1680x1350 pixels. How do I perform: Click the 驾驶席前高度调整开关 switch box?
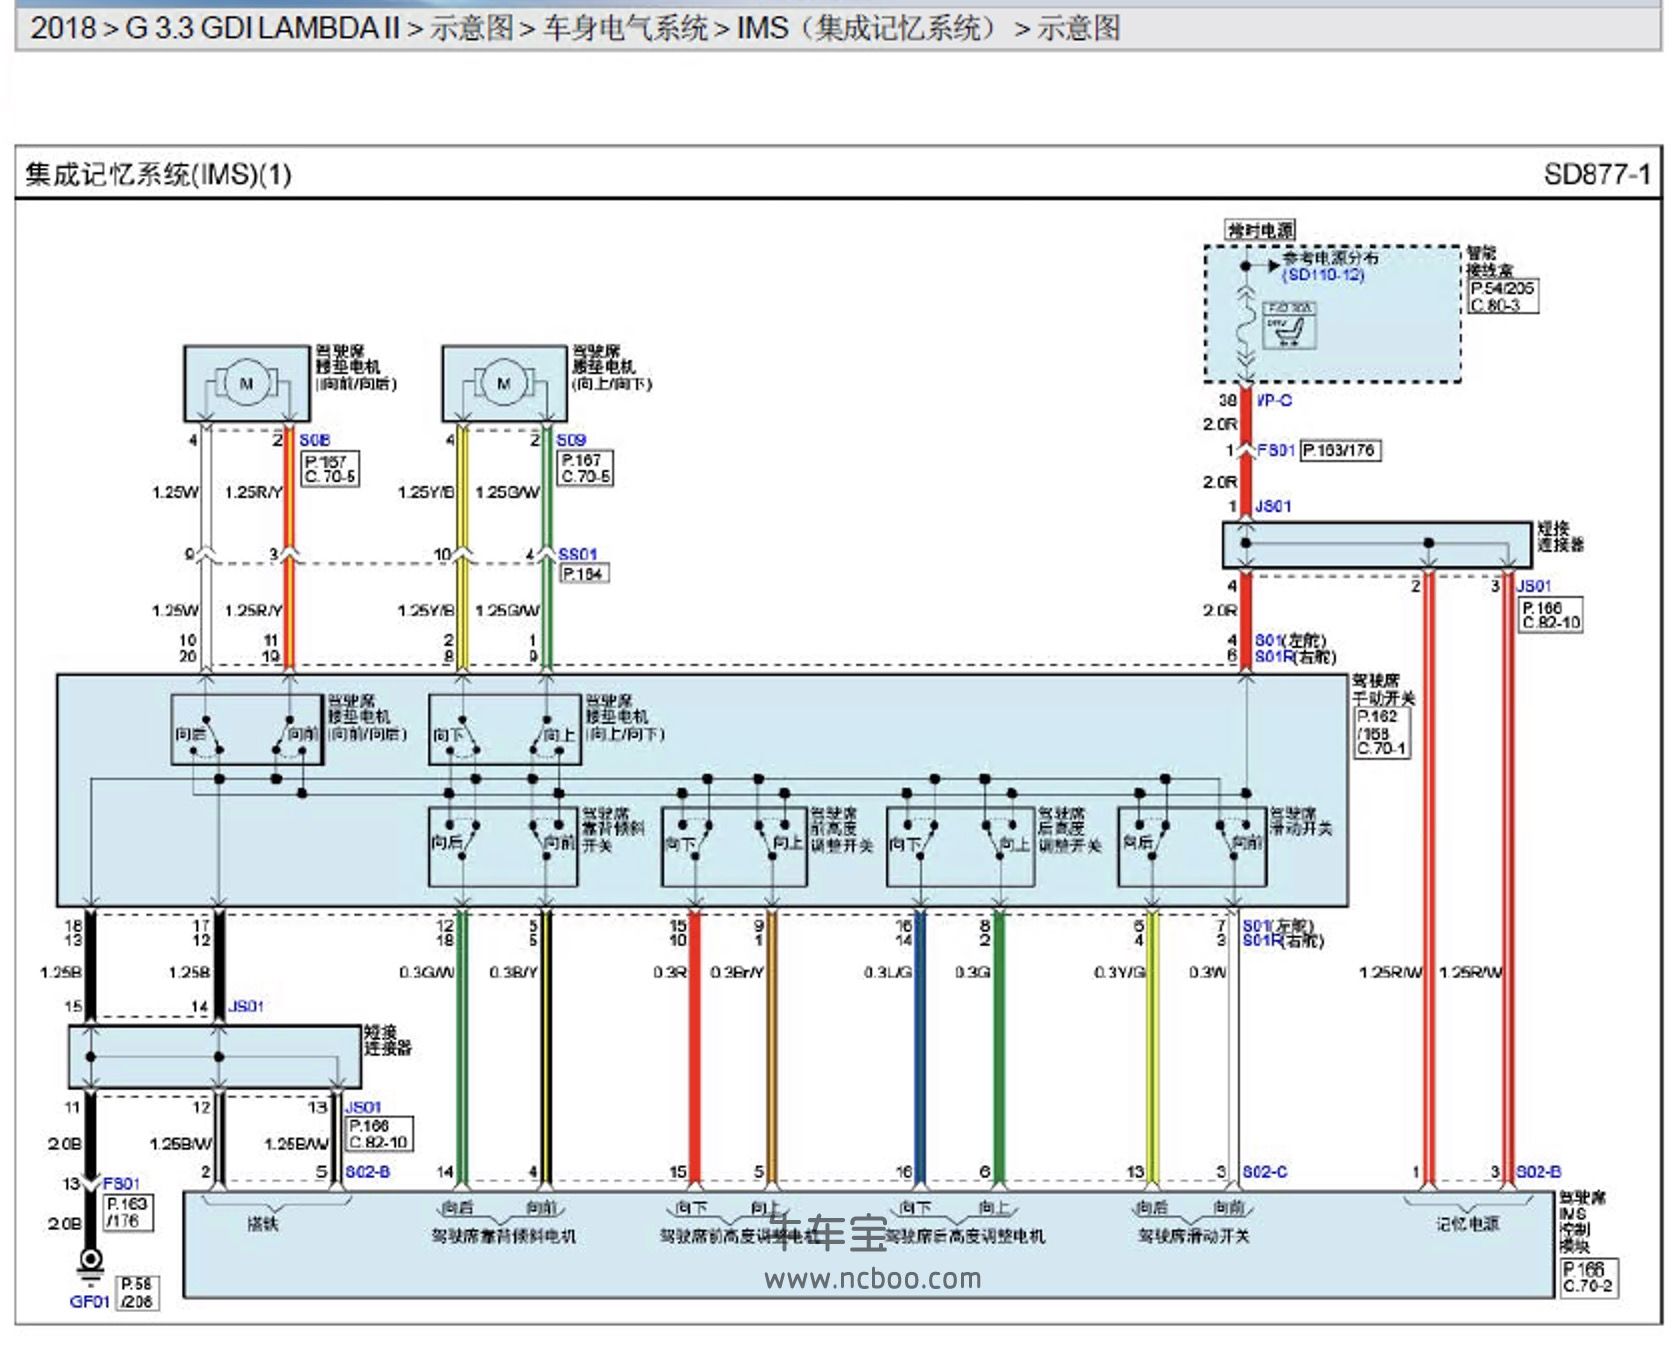(x=734, y=846)
